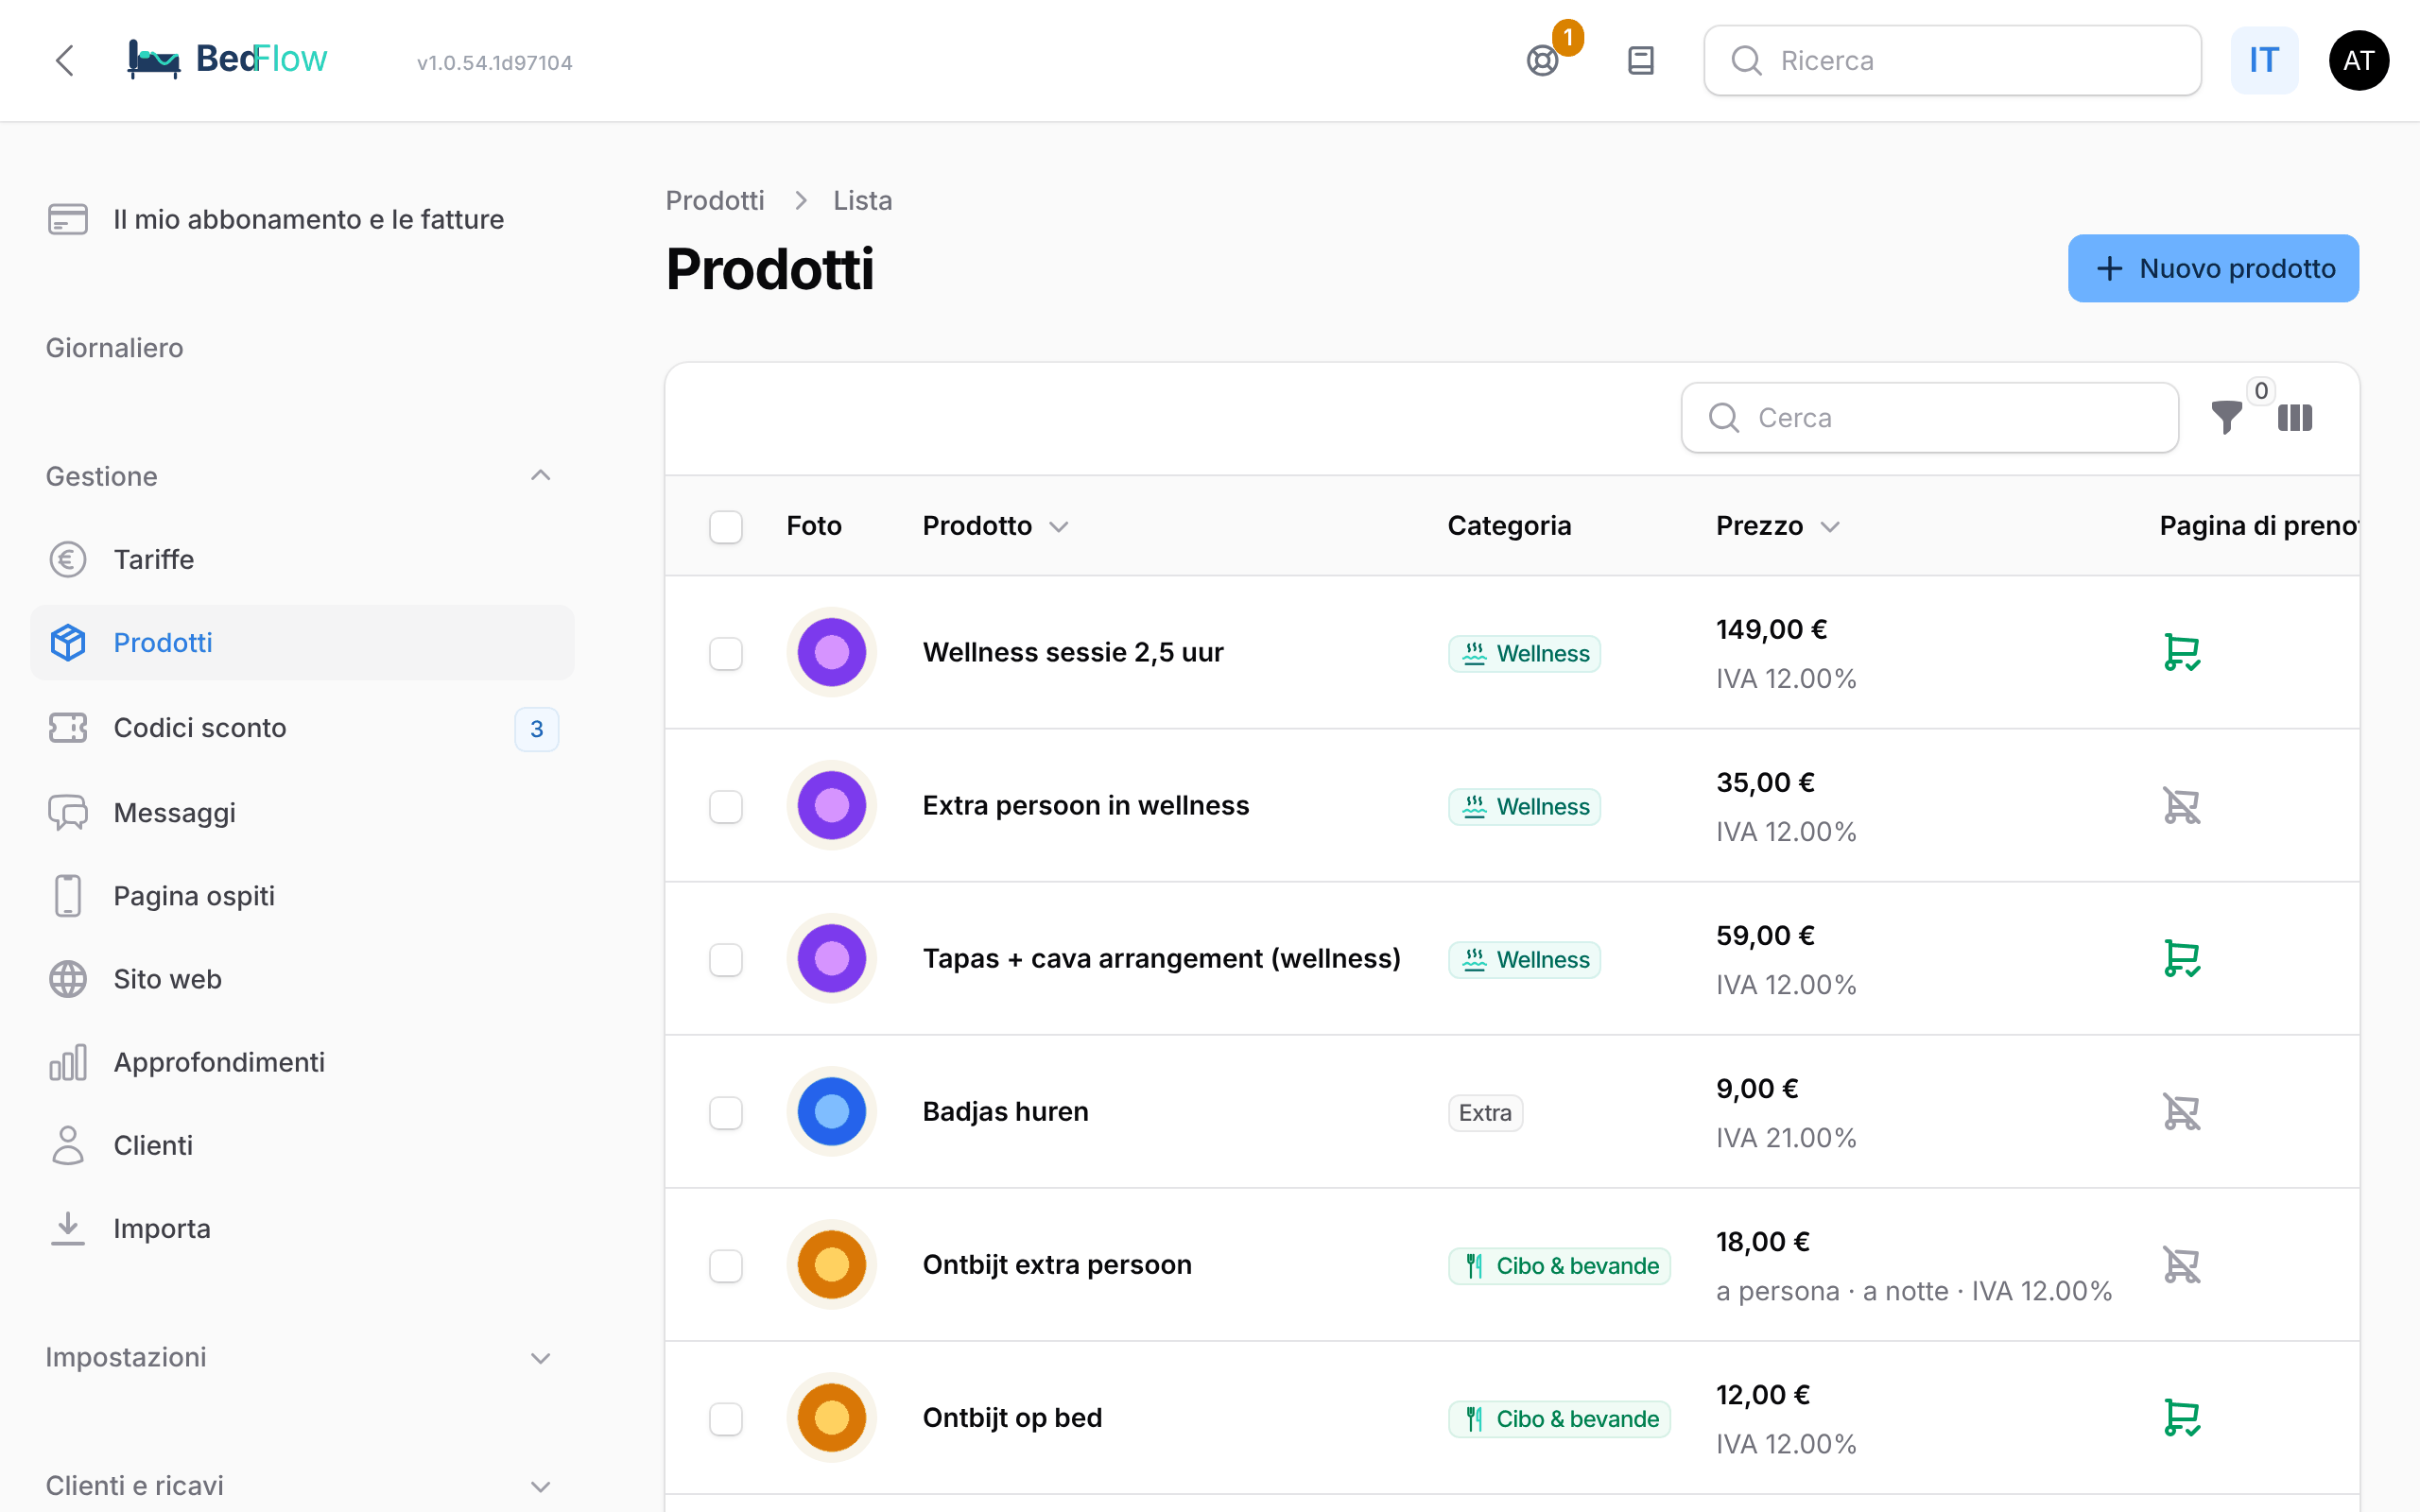Open the help lifebuoy icon with notification badge
The width and height of the screenshot is (2420, 1512).
point(1543,61)
